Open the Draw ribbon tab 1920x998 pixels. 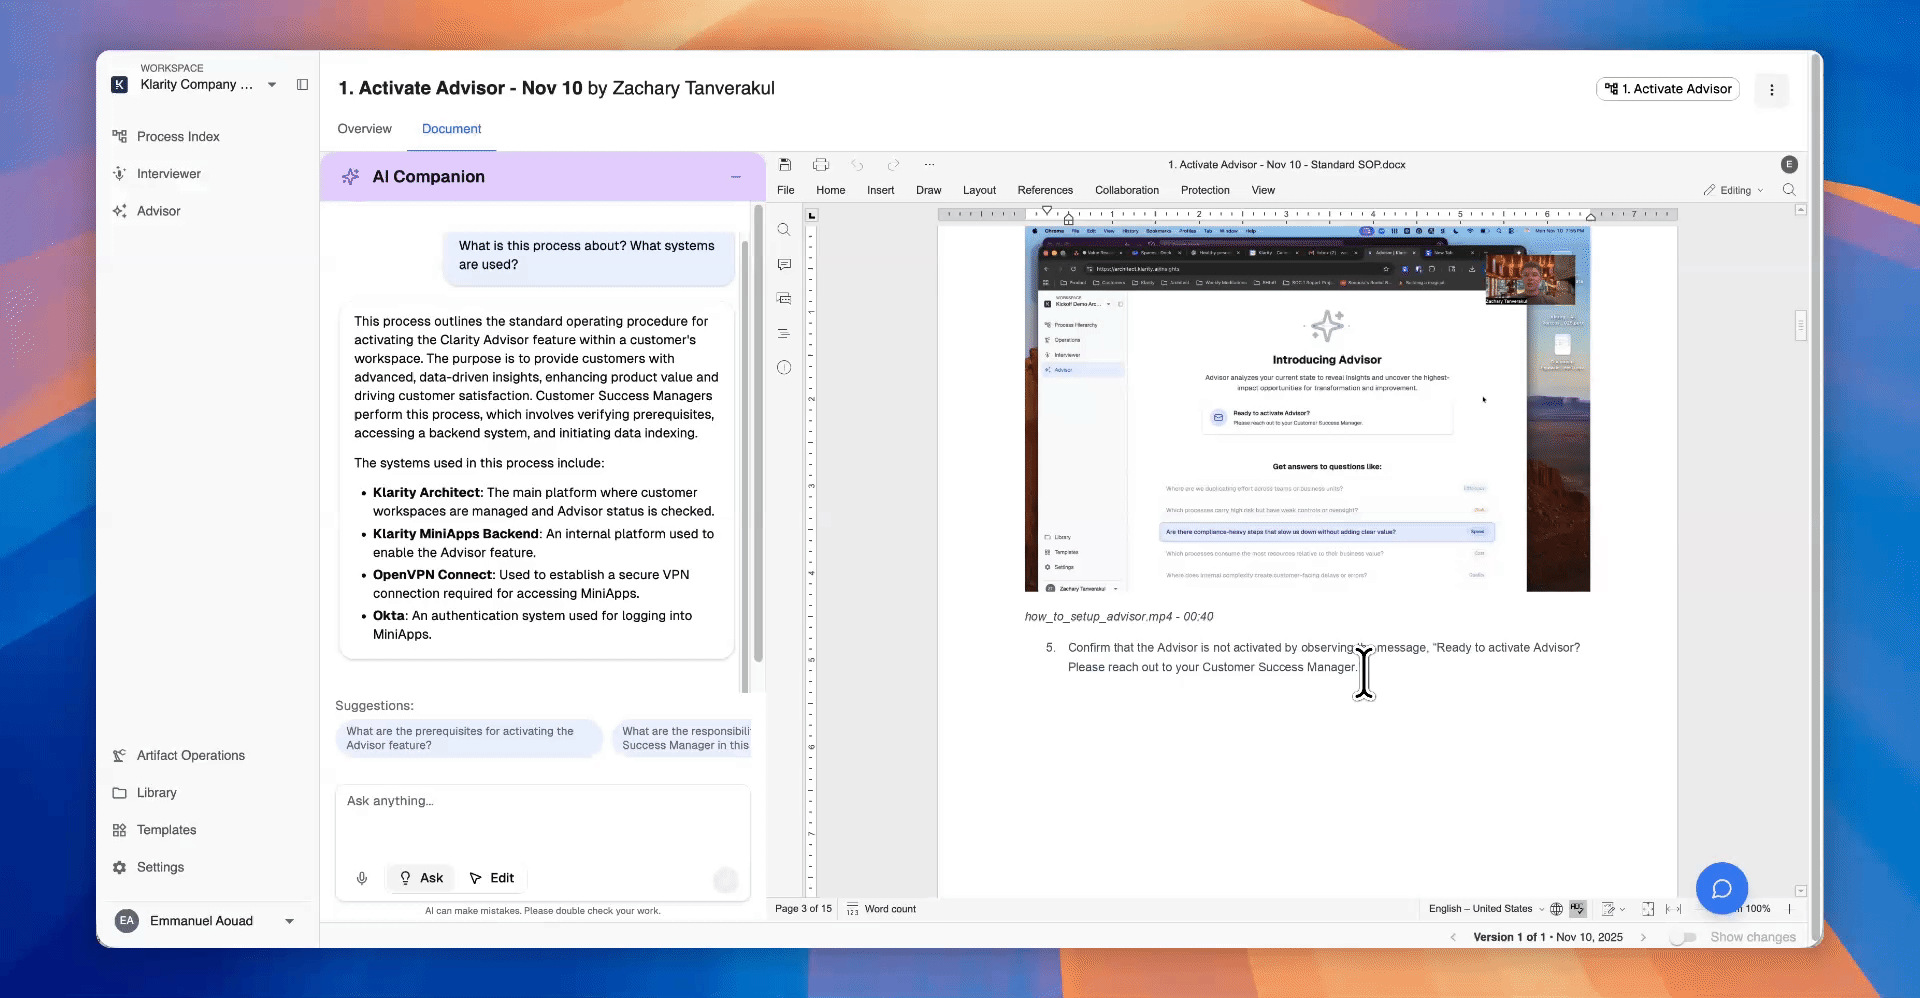click(928, 190)
